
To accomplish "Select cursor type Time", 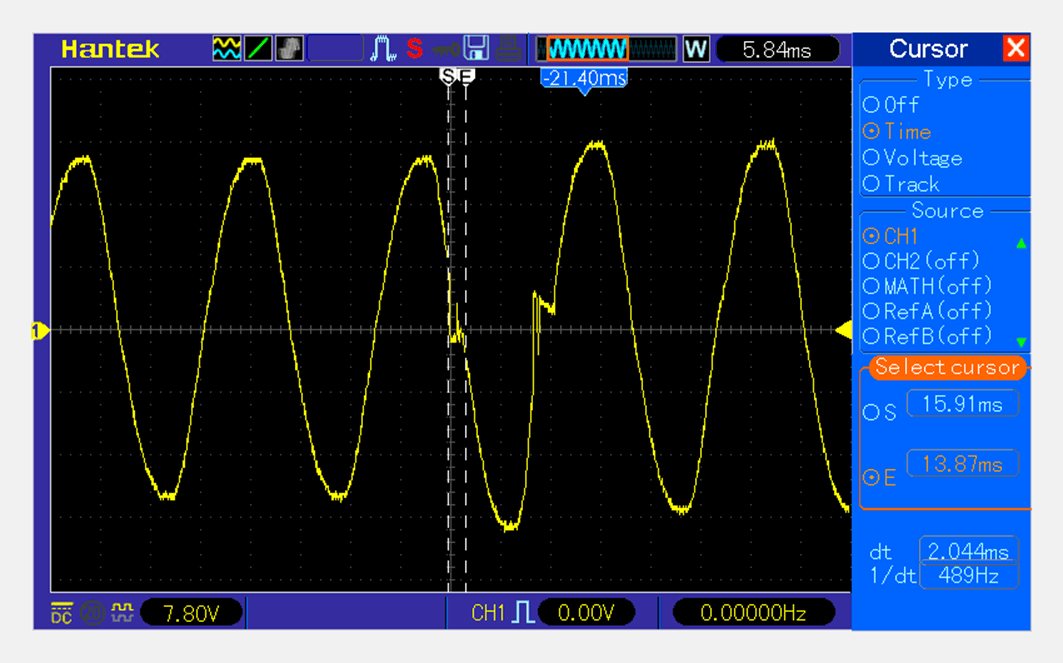I will point(898,132).
